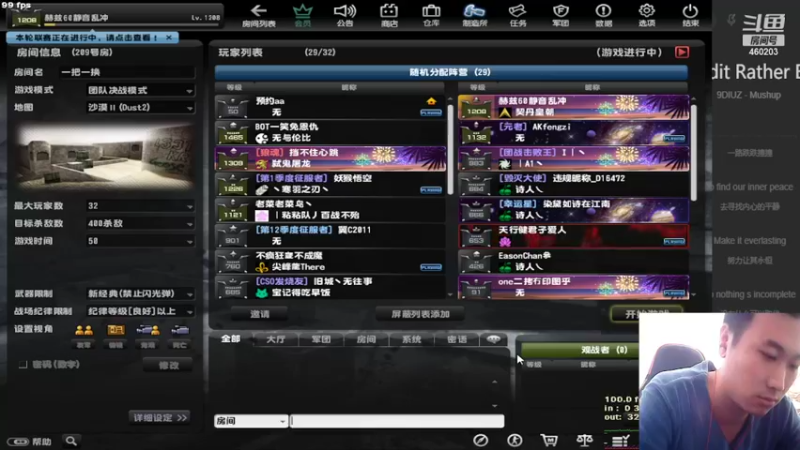Image resolution: width=800 pixels, height=450 pixels.
Task: Switch to the 军团 chat tab
Action: click(321, 339)
